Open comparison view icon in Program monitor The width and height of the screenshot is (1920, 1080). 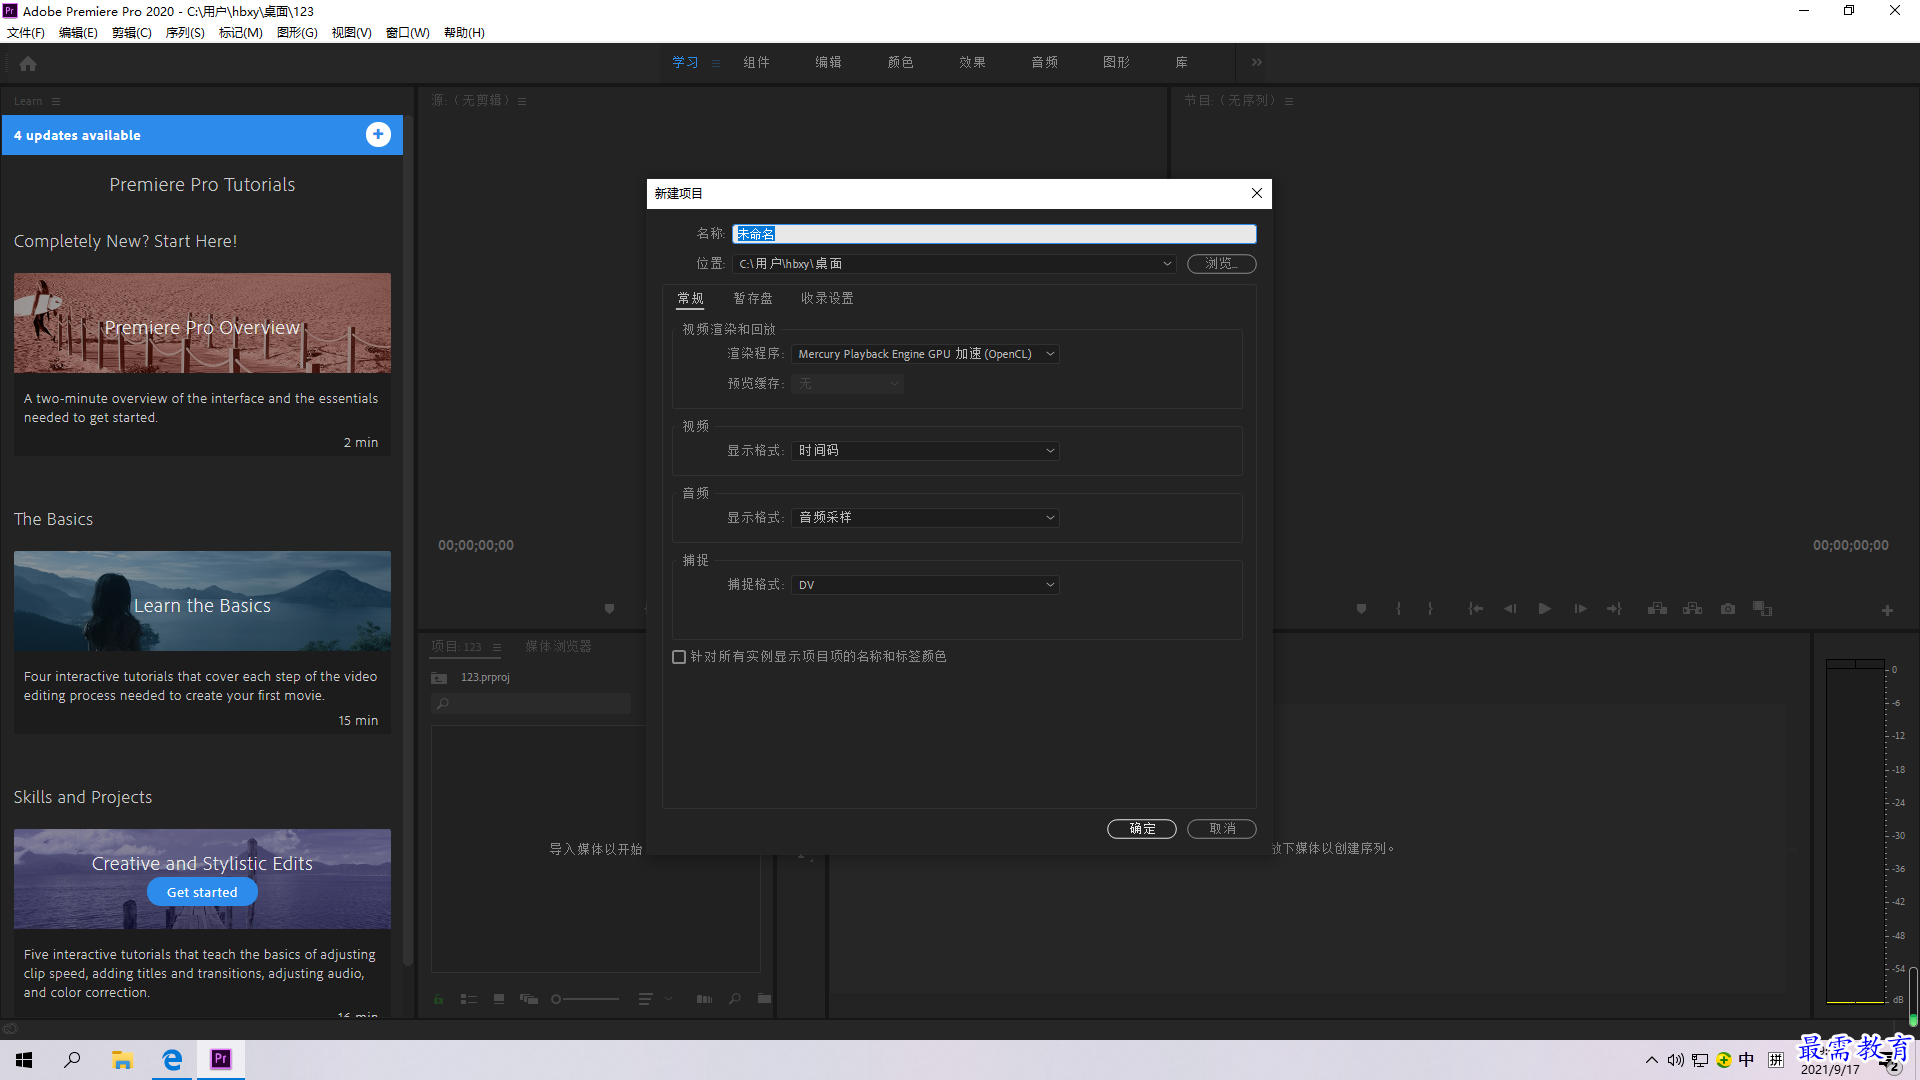(x=1763, y=609)
